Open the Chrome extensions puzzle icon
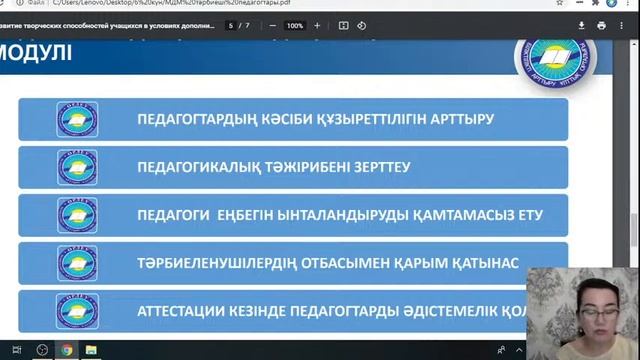The image size is (640, 360). click(596, 3)
